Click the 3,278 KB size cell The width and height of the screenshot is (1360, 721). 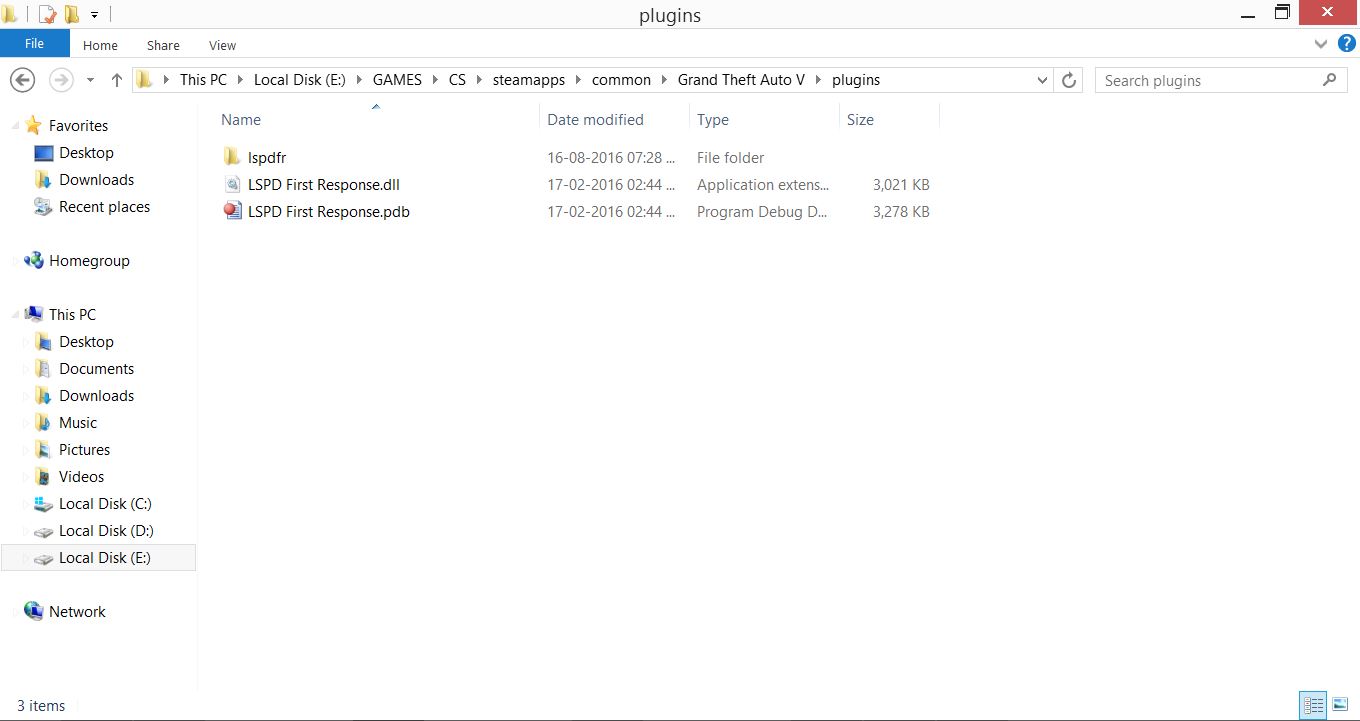tap(901, 212)
